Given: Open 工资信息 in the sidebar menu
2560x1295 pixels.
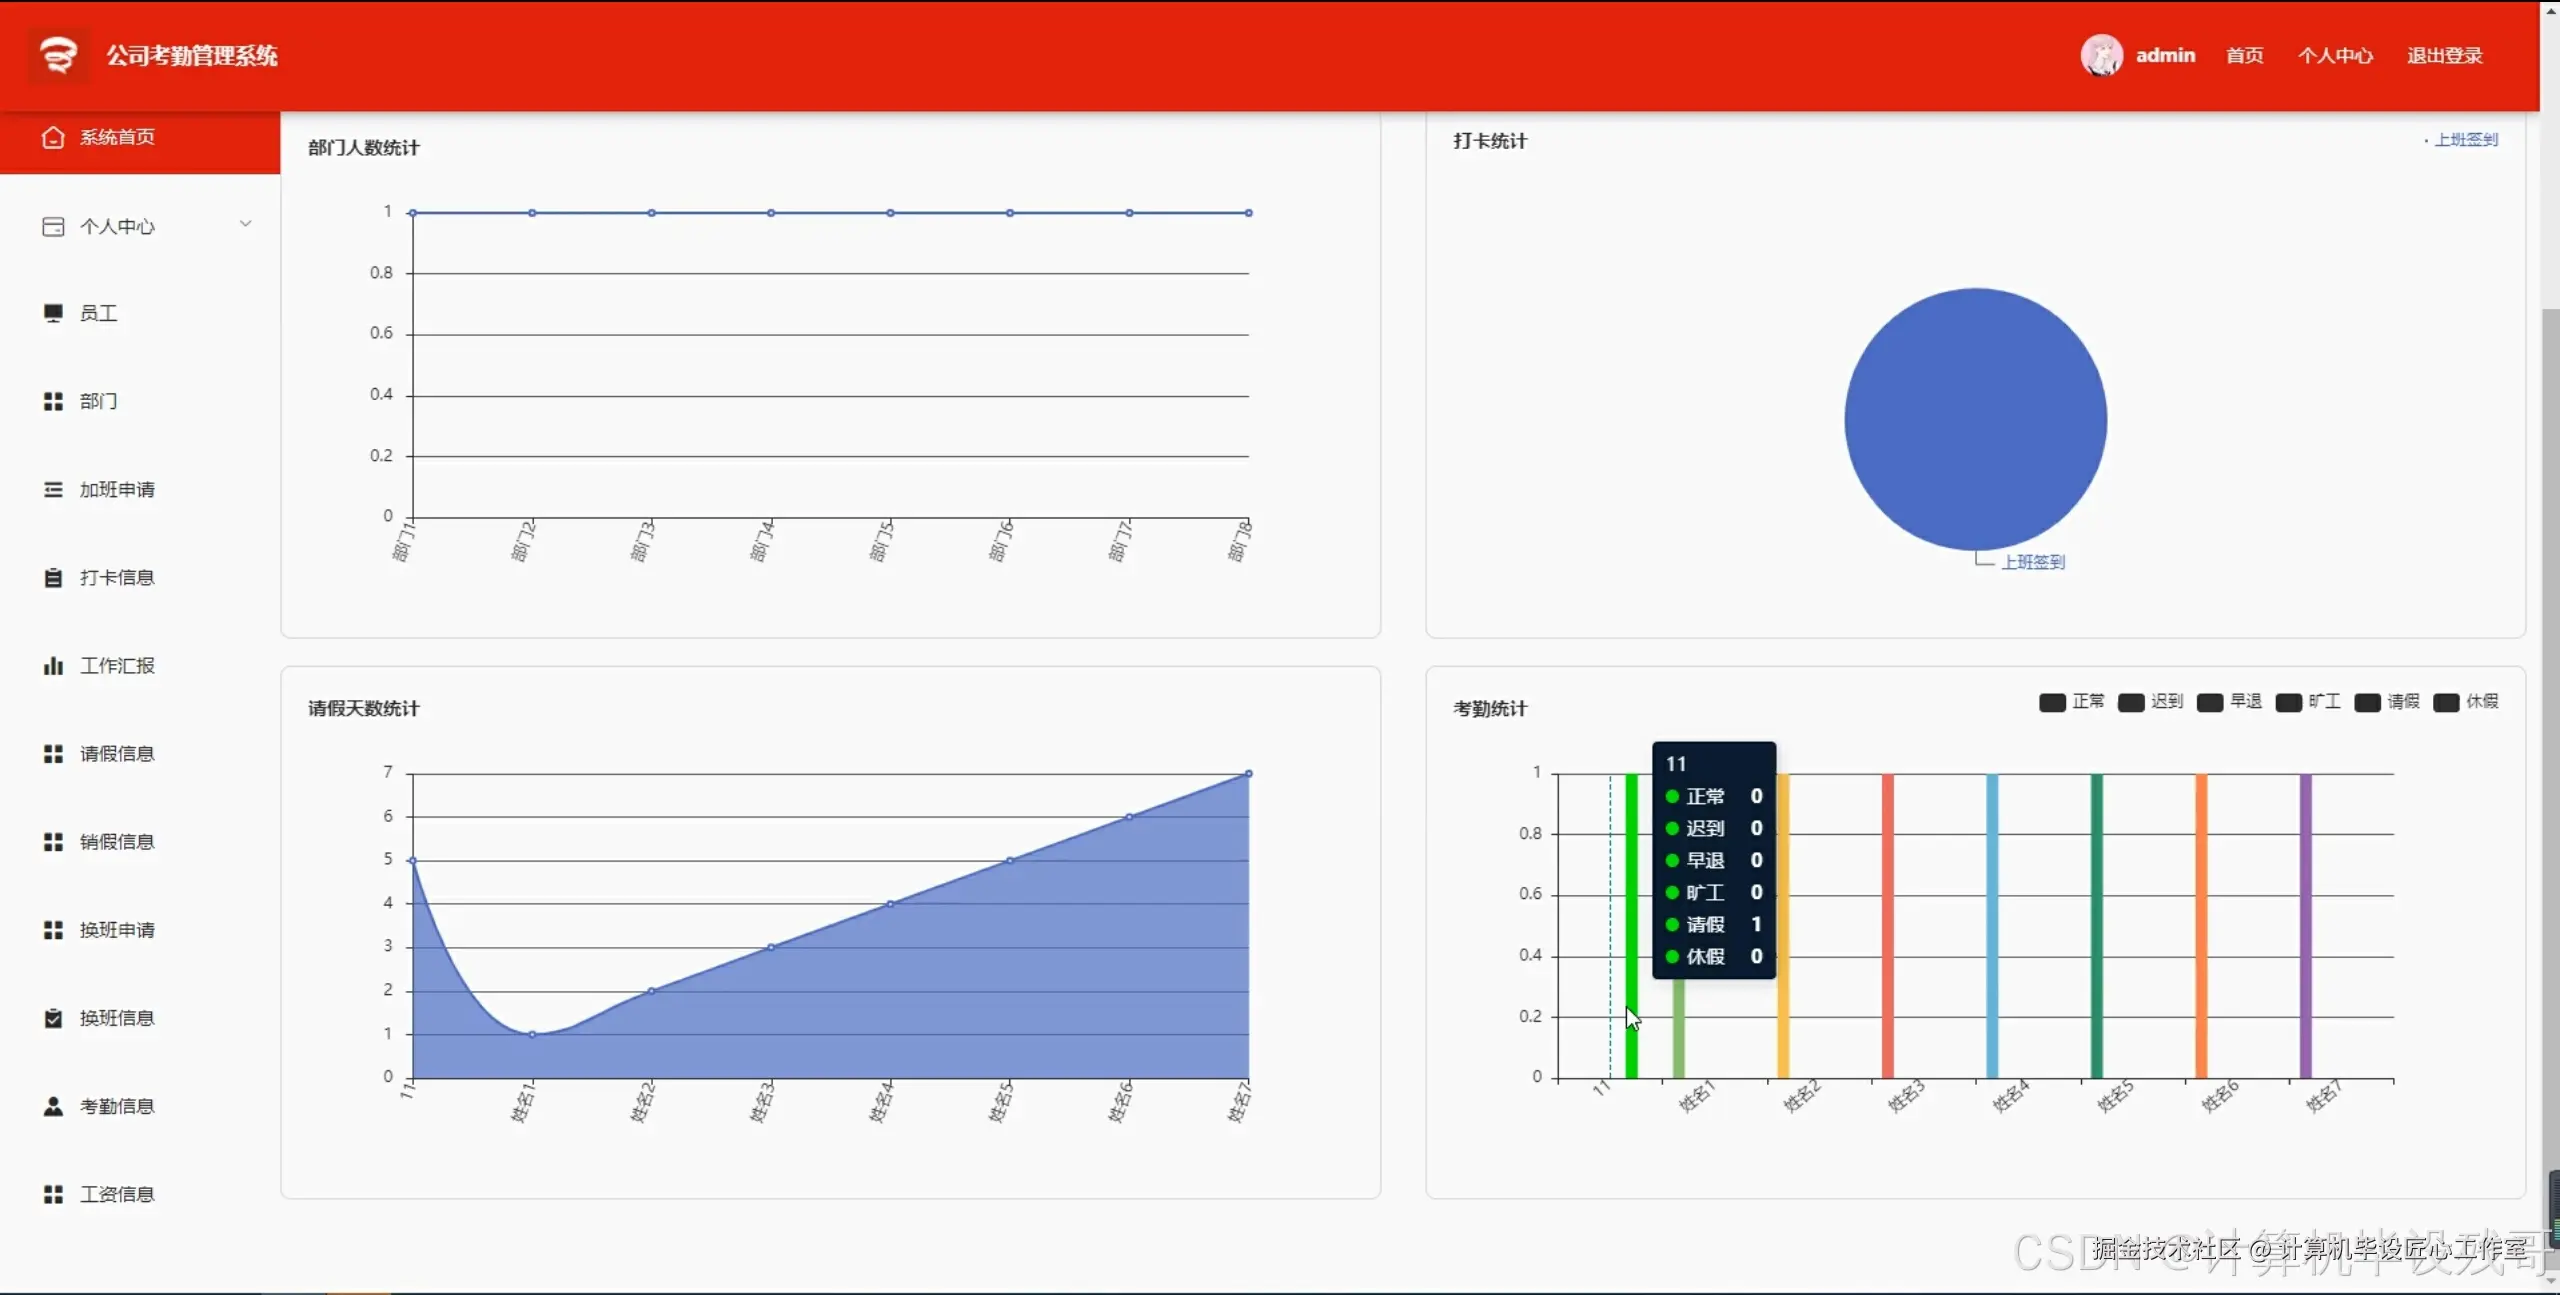Looking at the screenshot, I should click(117, 1194).
